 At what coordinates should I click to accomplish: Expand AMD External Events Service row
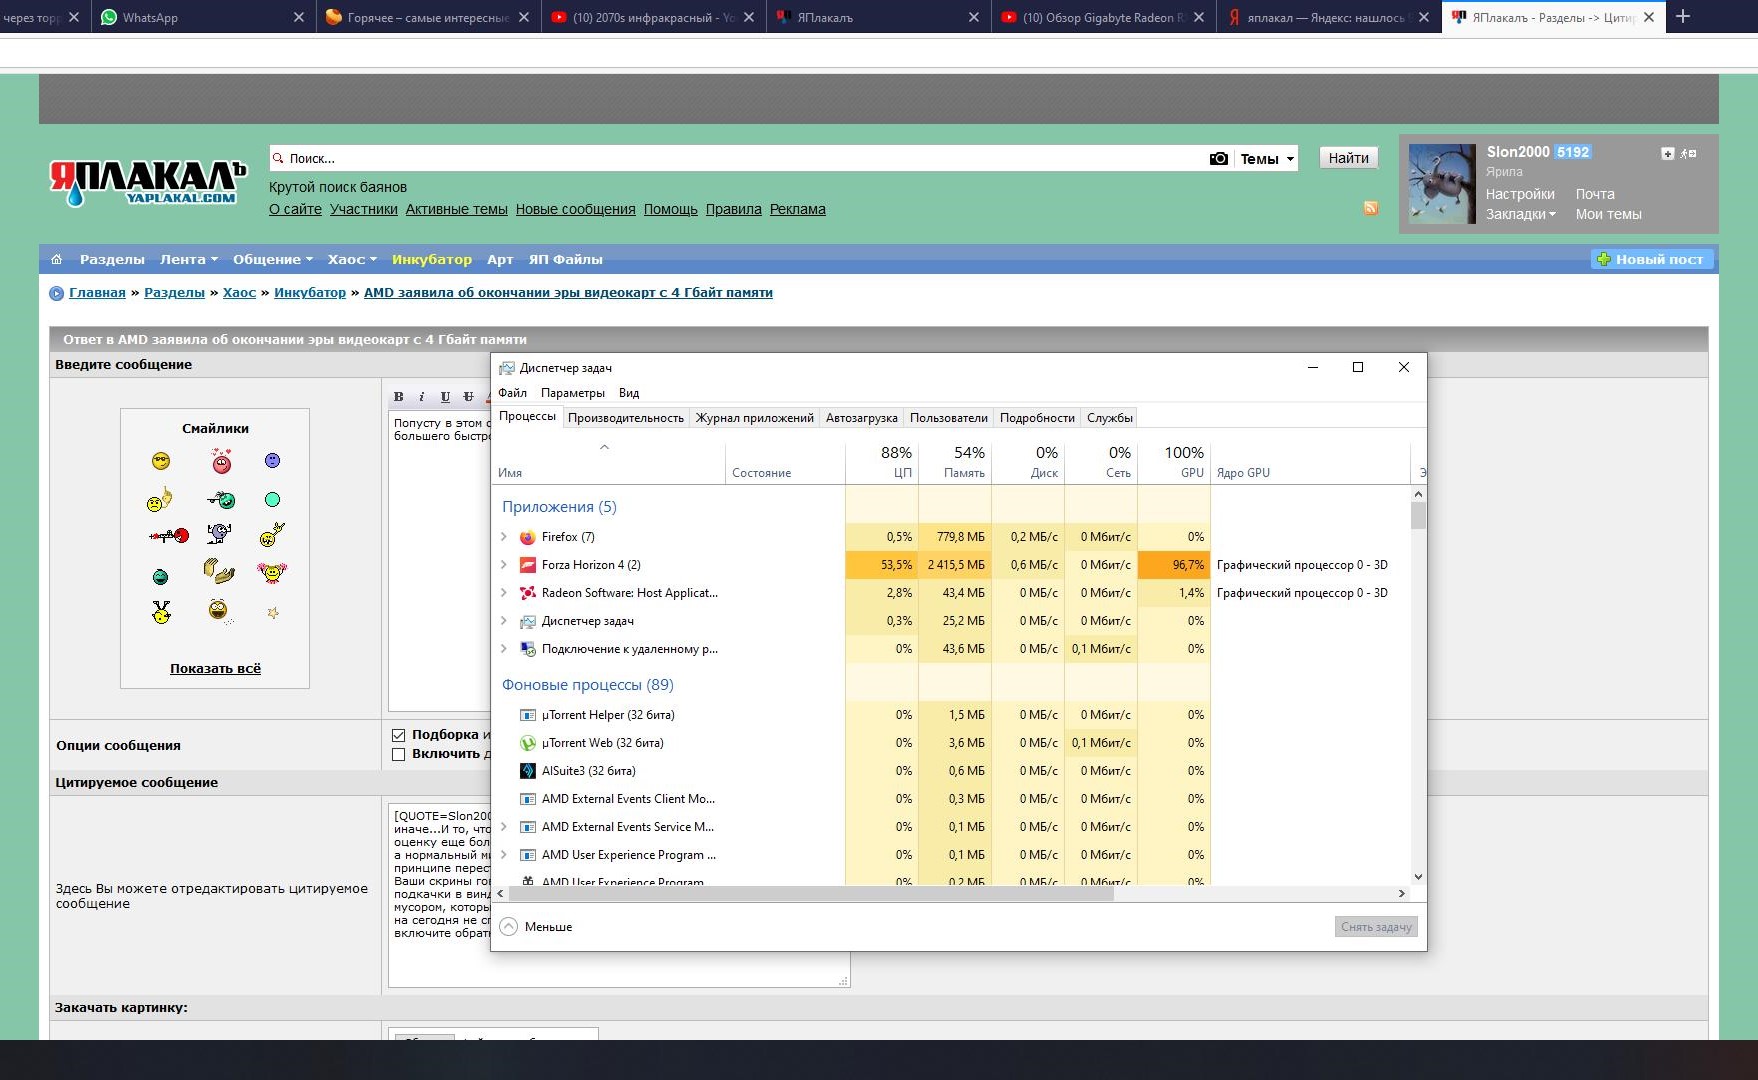[504, 827]
